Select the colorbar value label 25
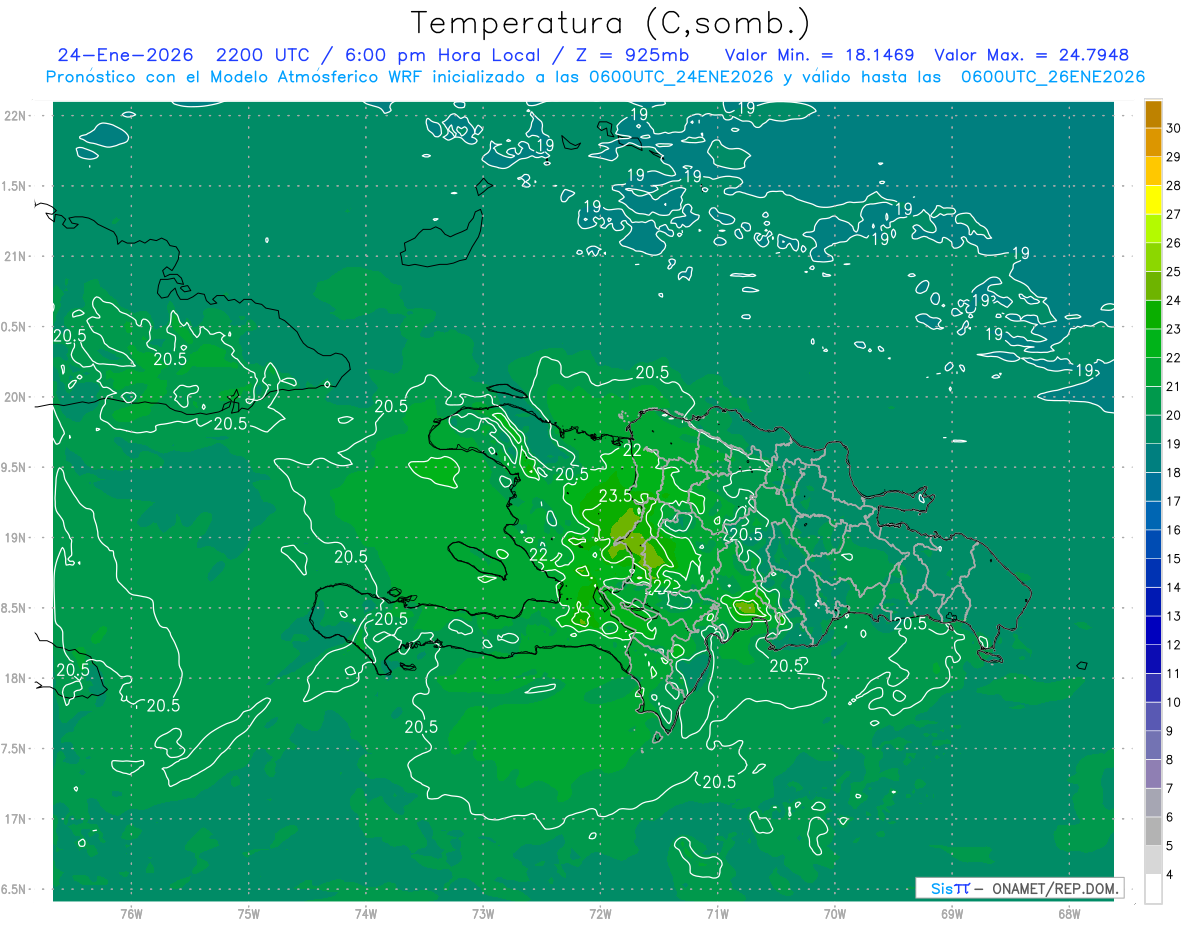This screenshot has height=927, width=1200. tap(1173, 272)
